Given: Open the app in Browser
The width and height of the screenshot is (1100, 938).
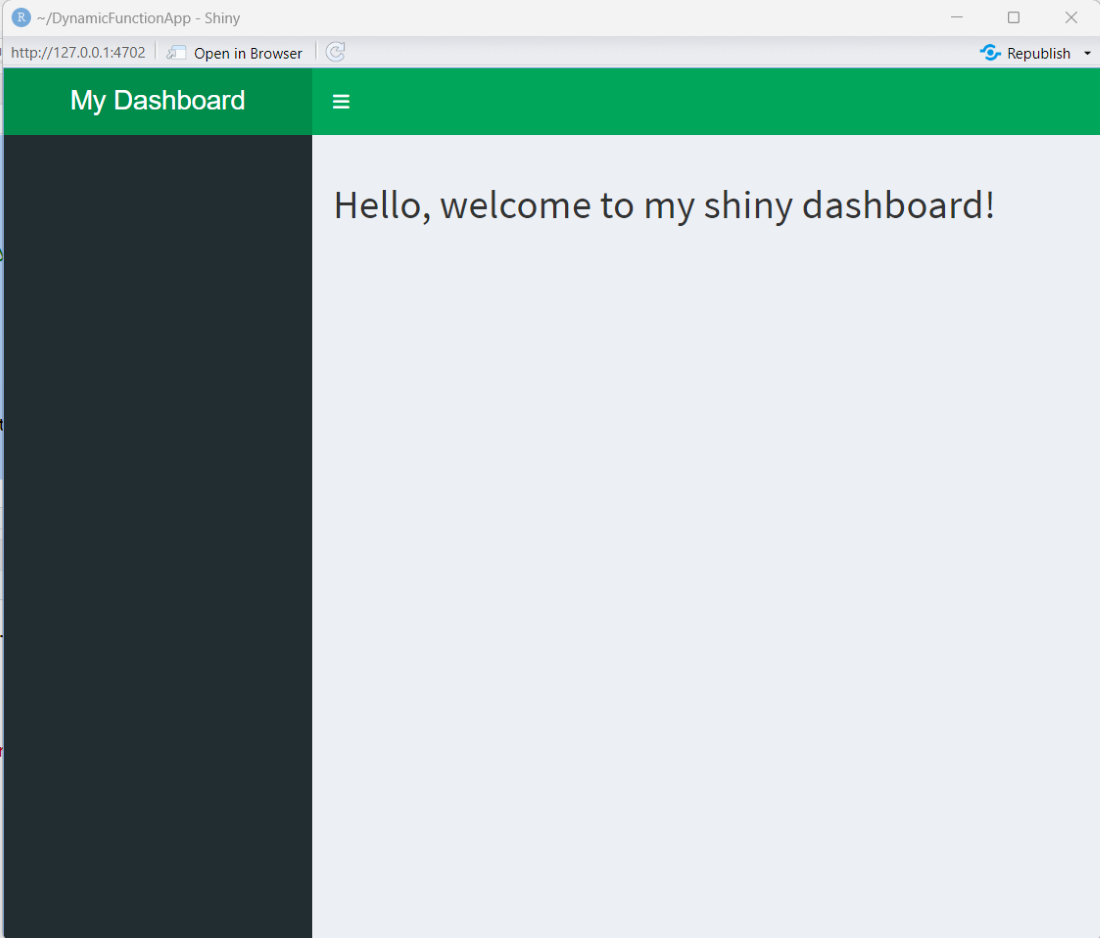Looking at the screenshot, I should 234,53.
